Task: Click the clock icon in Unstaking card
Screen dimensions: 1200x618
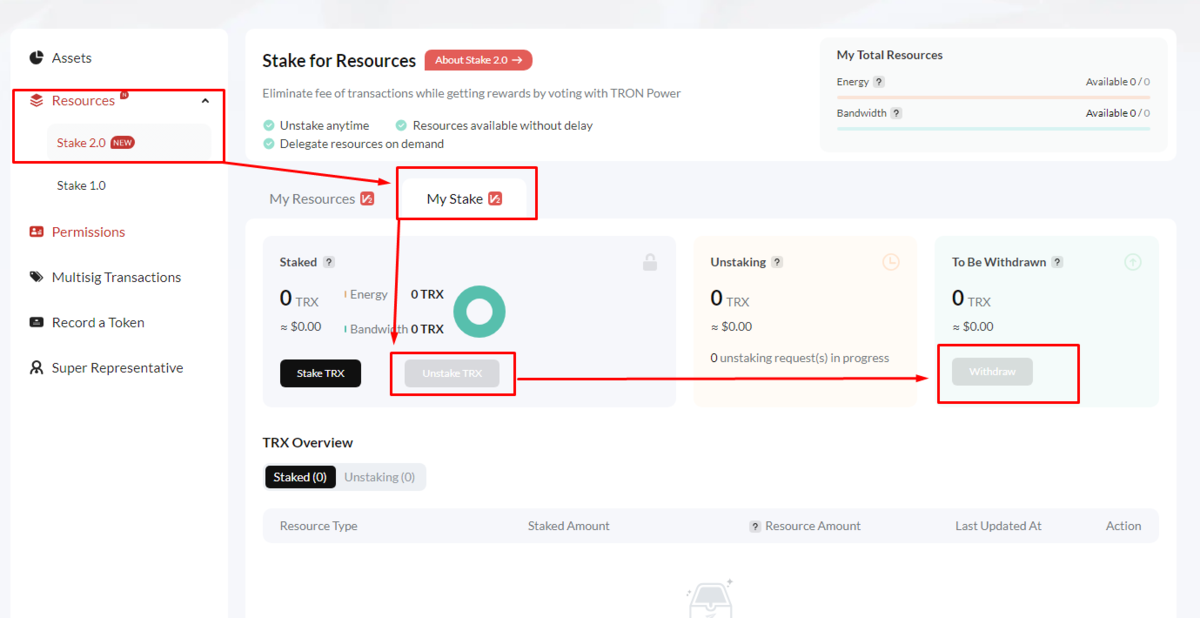Action: coord(891,262)
